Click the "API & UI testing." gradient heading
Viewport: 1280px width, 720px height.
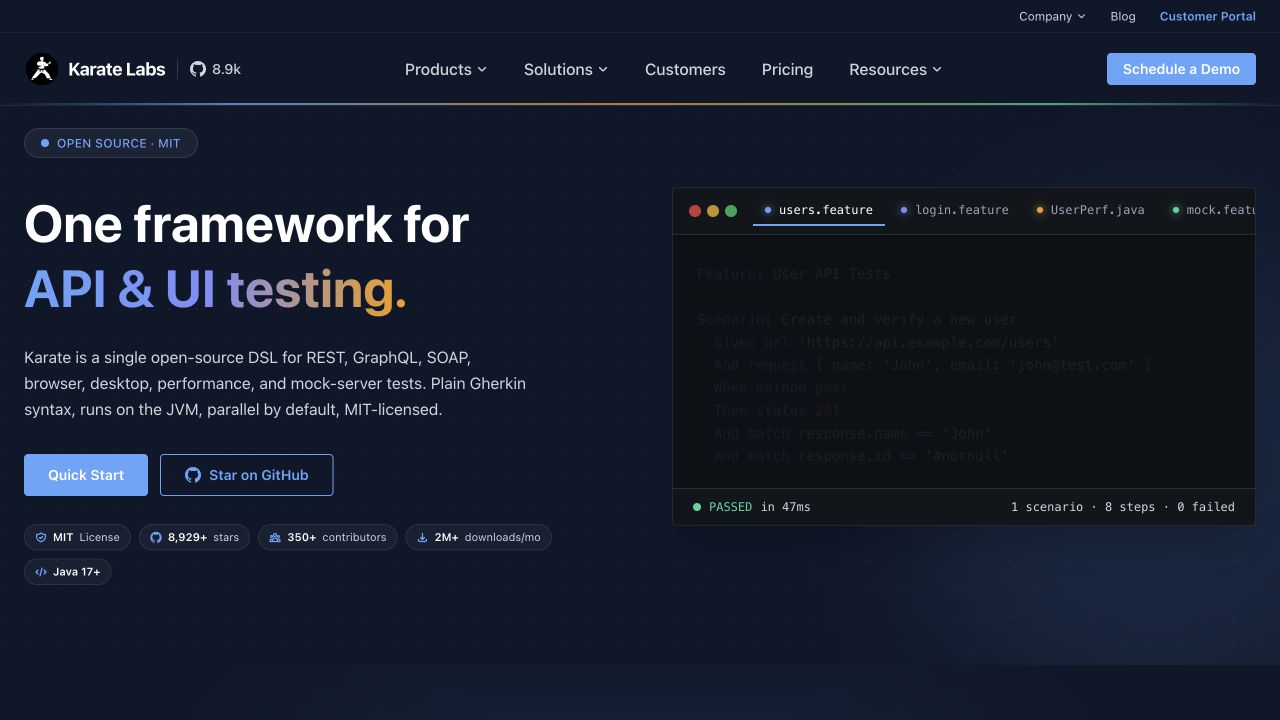[216, 289]
